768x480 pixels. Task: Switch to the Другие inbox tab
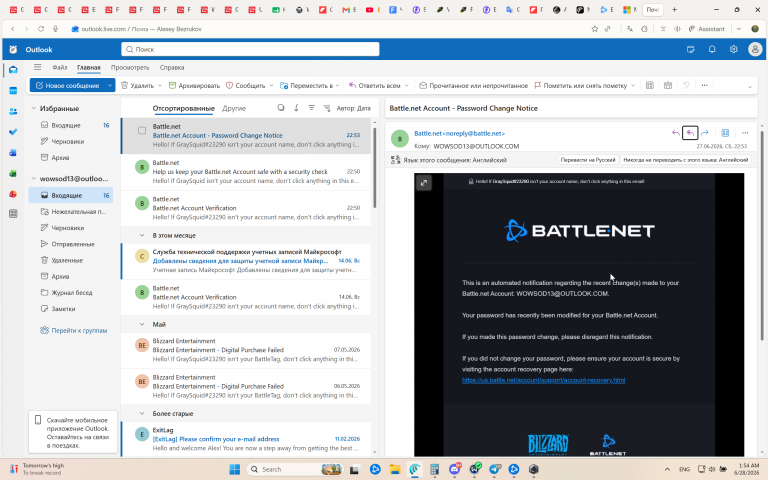234,108
